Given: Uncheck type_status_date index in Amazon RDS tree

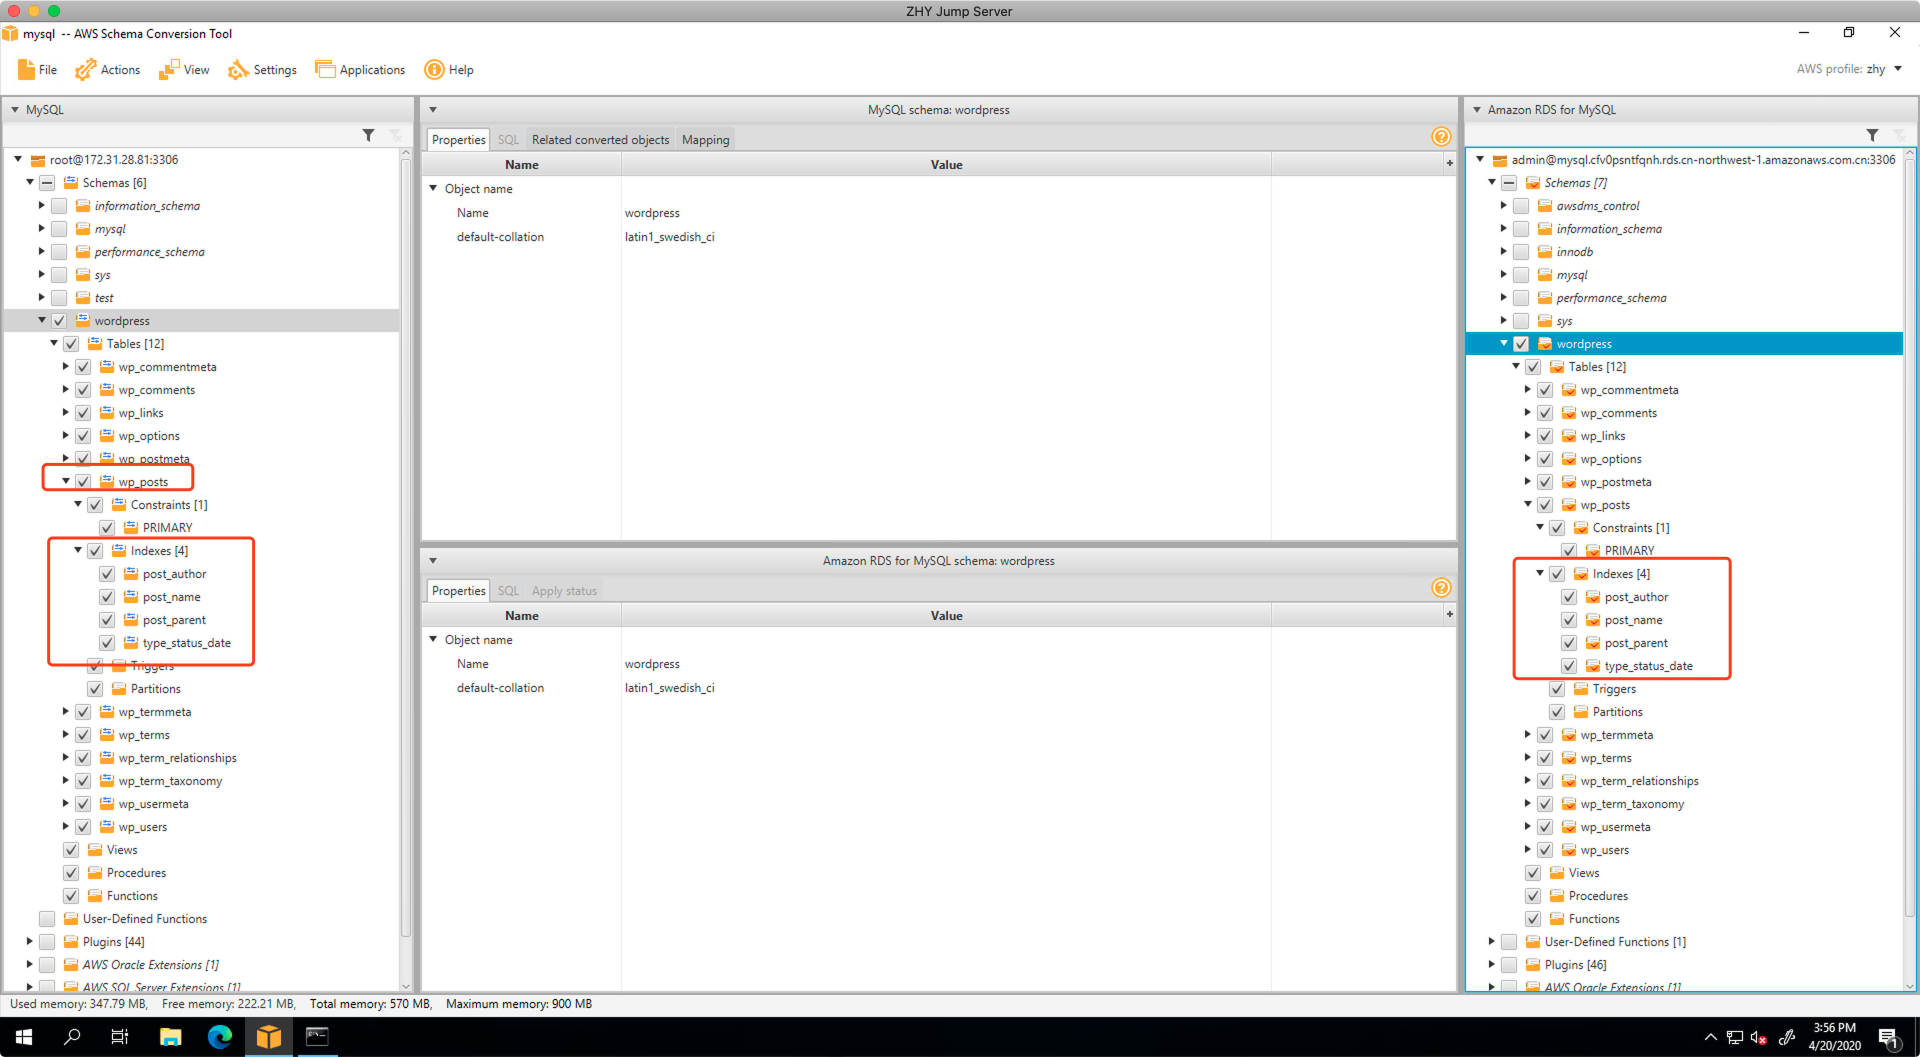Looking at the screenshot, I should tap(1569, 666).
